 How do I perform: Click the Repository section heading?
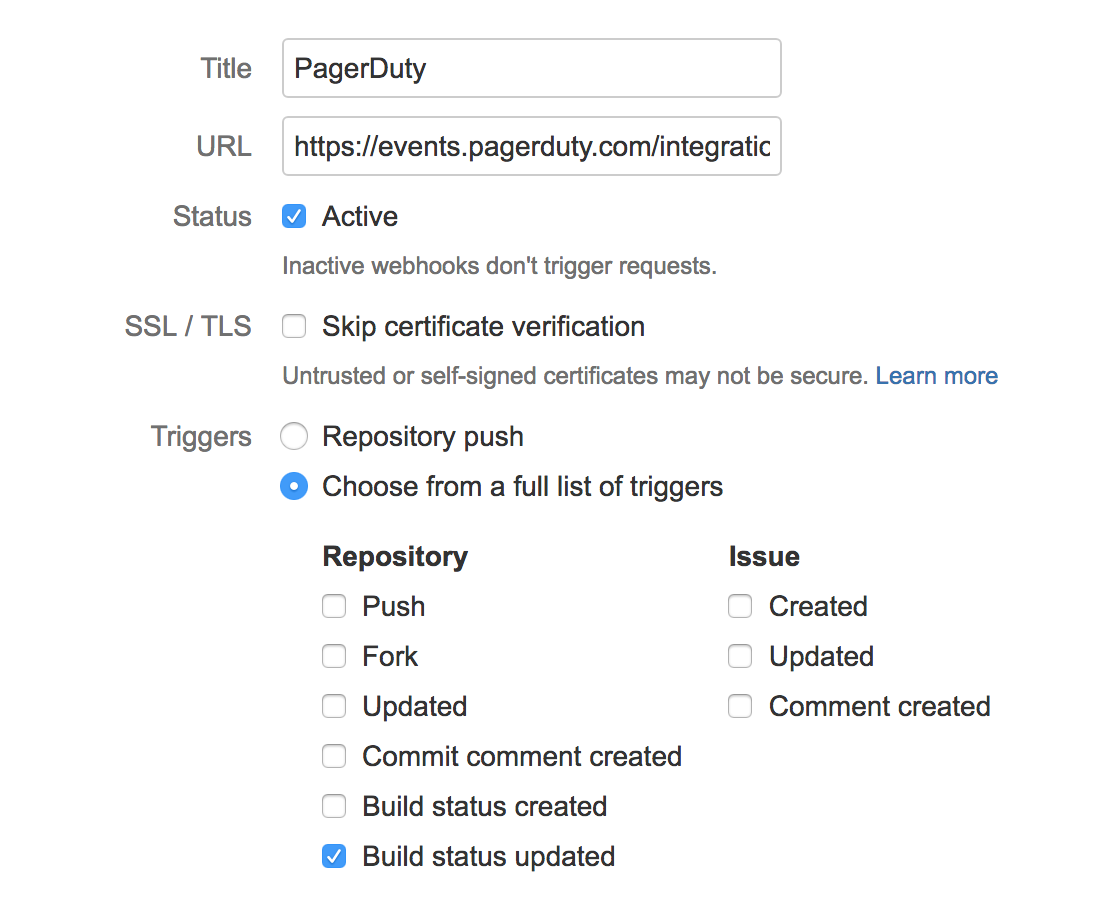(395, 557)
